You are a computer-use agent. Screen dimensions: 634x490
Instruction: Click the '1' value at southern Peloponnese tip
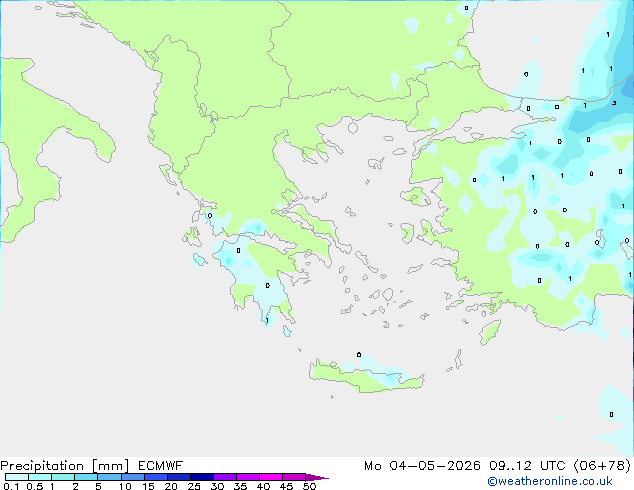point(267,321)
